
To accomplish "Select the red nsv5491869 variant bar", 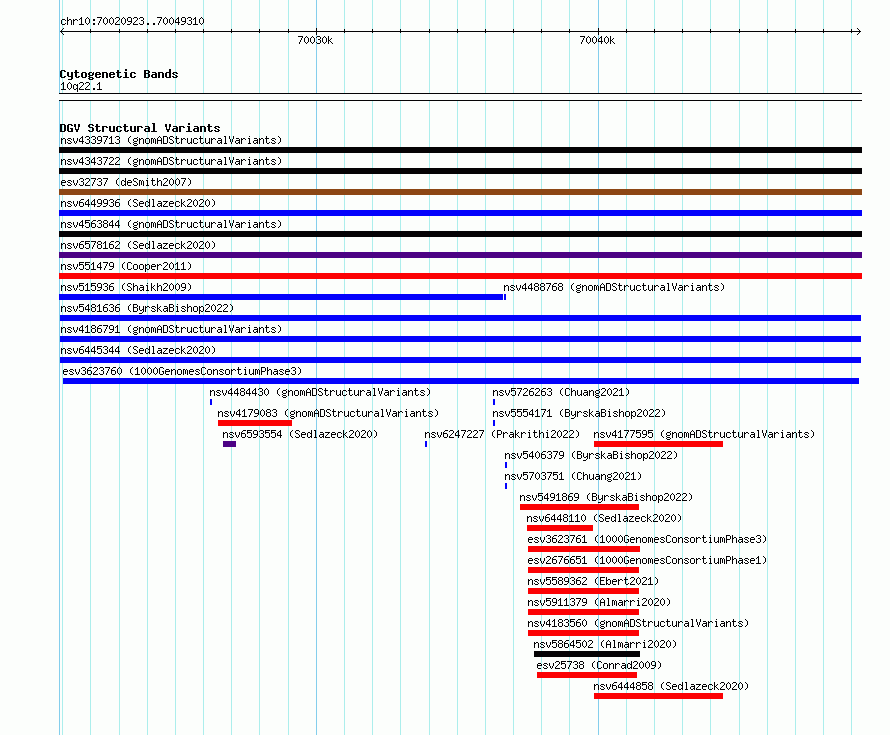I will (x=580, y=507).
